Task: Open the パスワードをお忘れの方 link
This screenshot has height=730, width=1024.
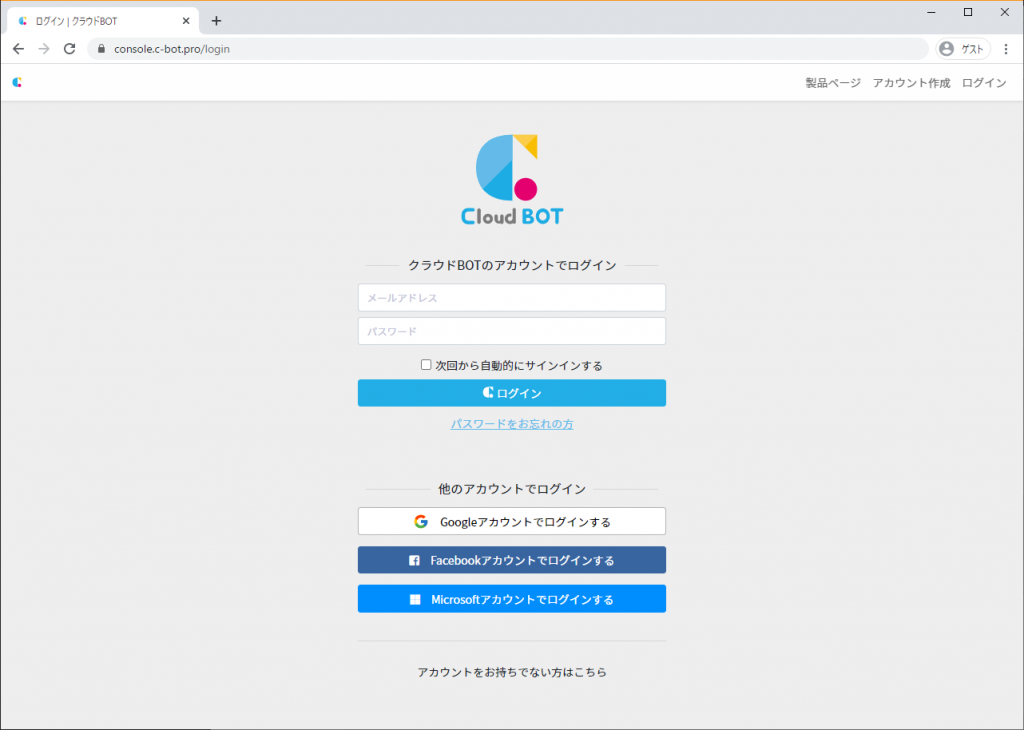Action: tap(511, 424)
